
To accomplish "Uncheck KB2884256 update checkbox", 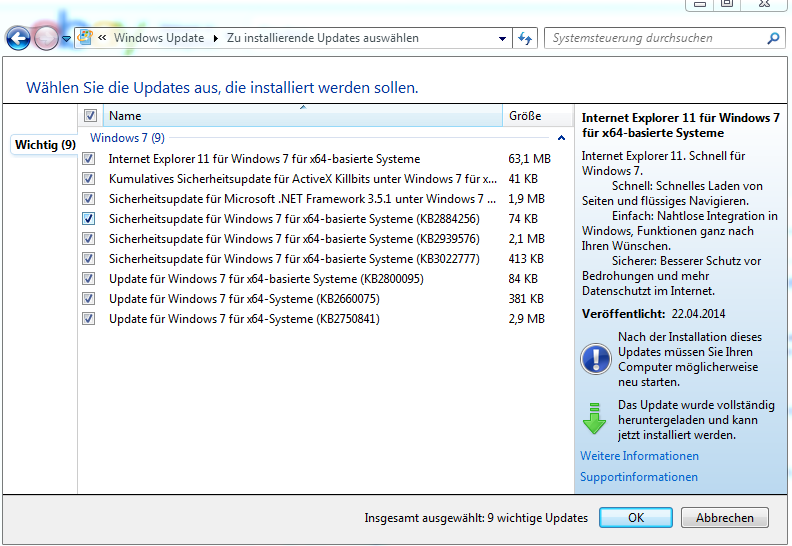I will pos(89,219).
